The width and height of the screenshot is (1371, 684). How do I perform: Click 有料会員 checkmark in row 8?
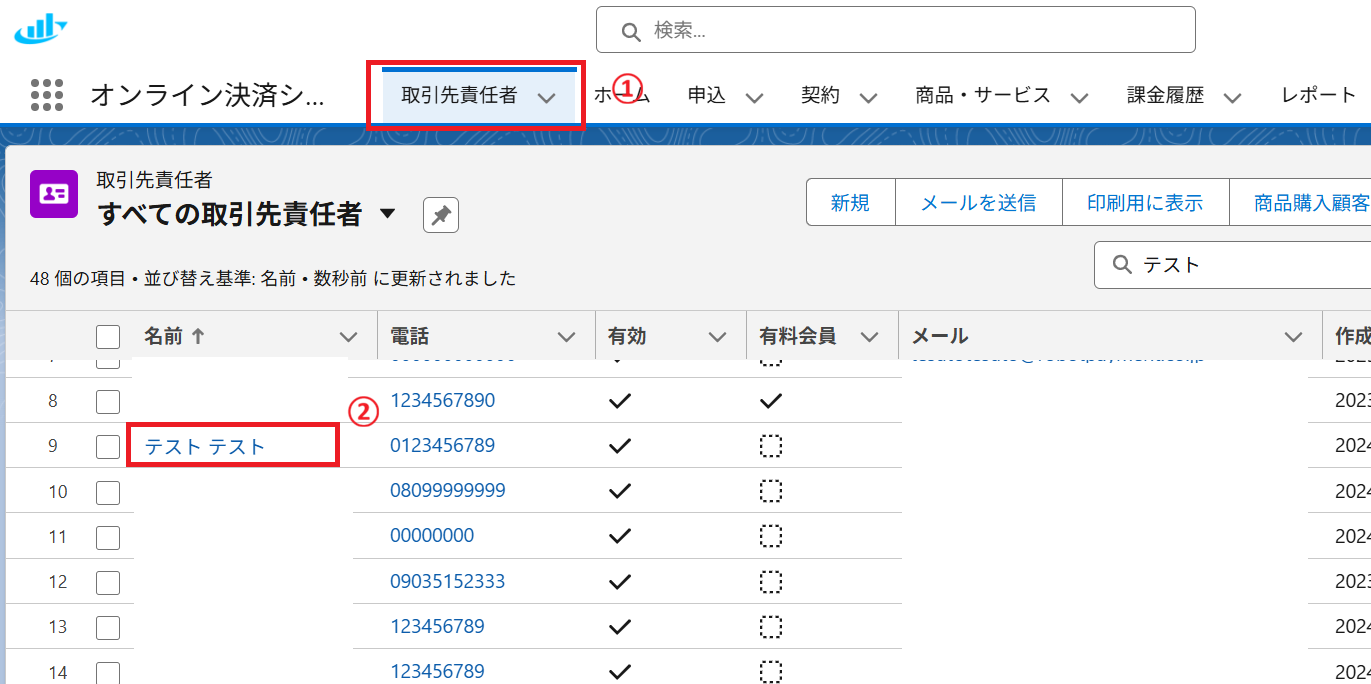click(770, 401)
